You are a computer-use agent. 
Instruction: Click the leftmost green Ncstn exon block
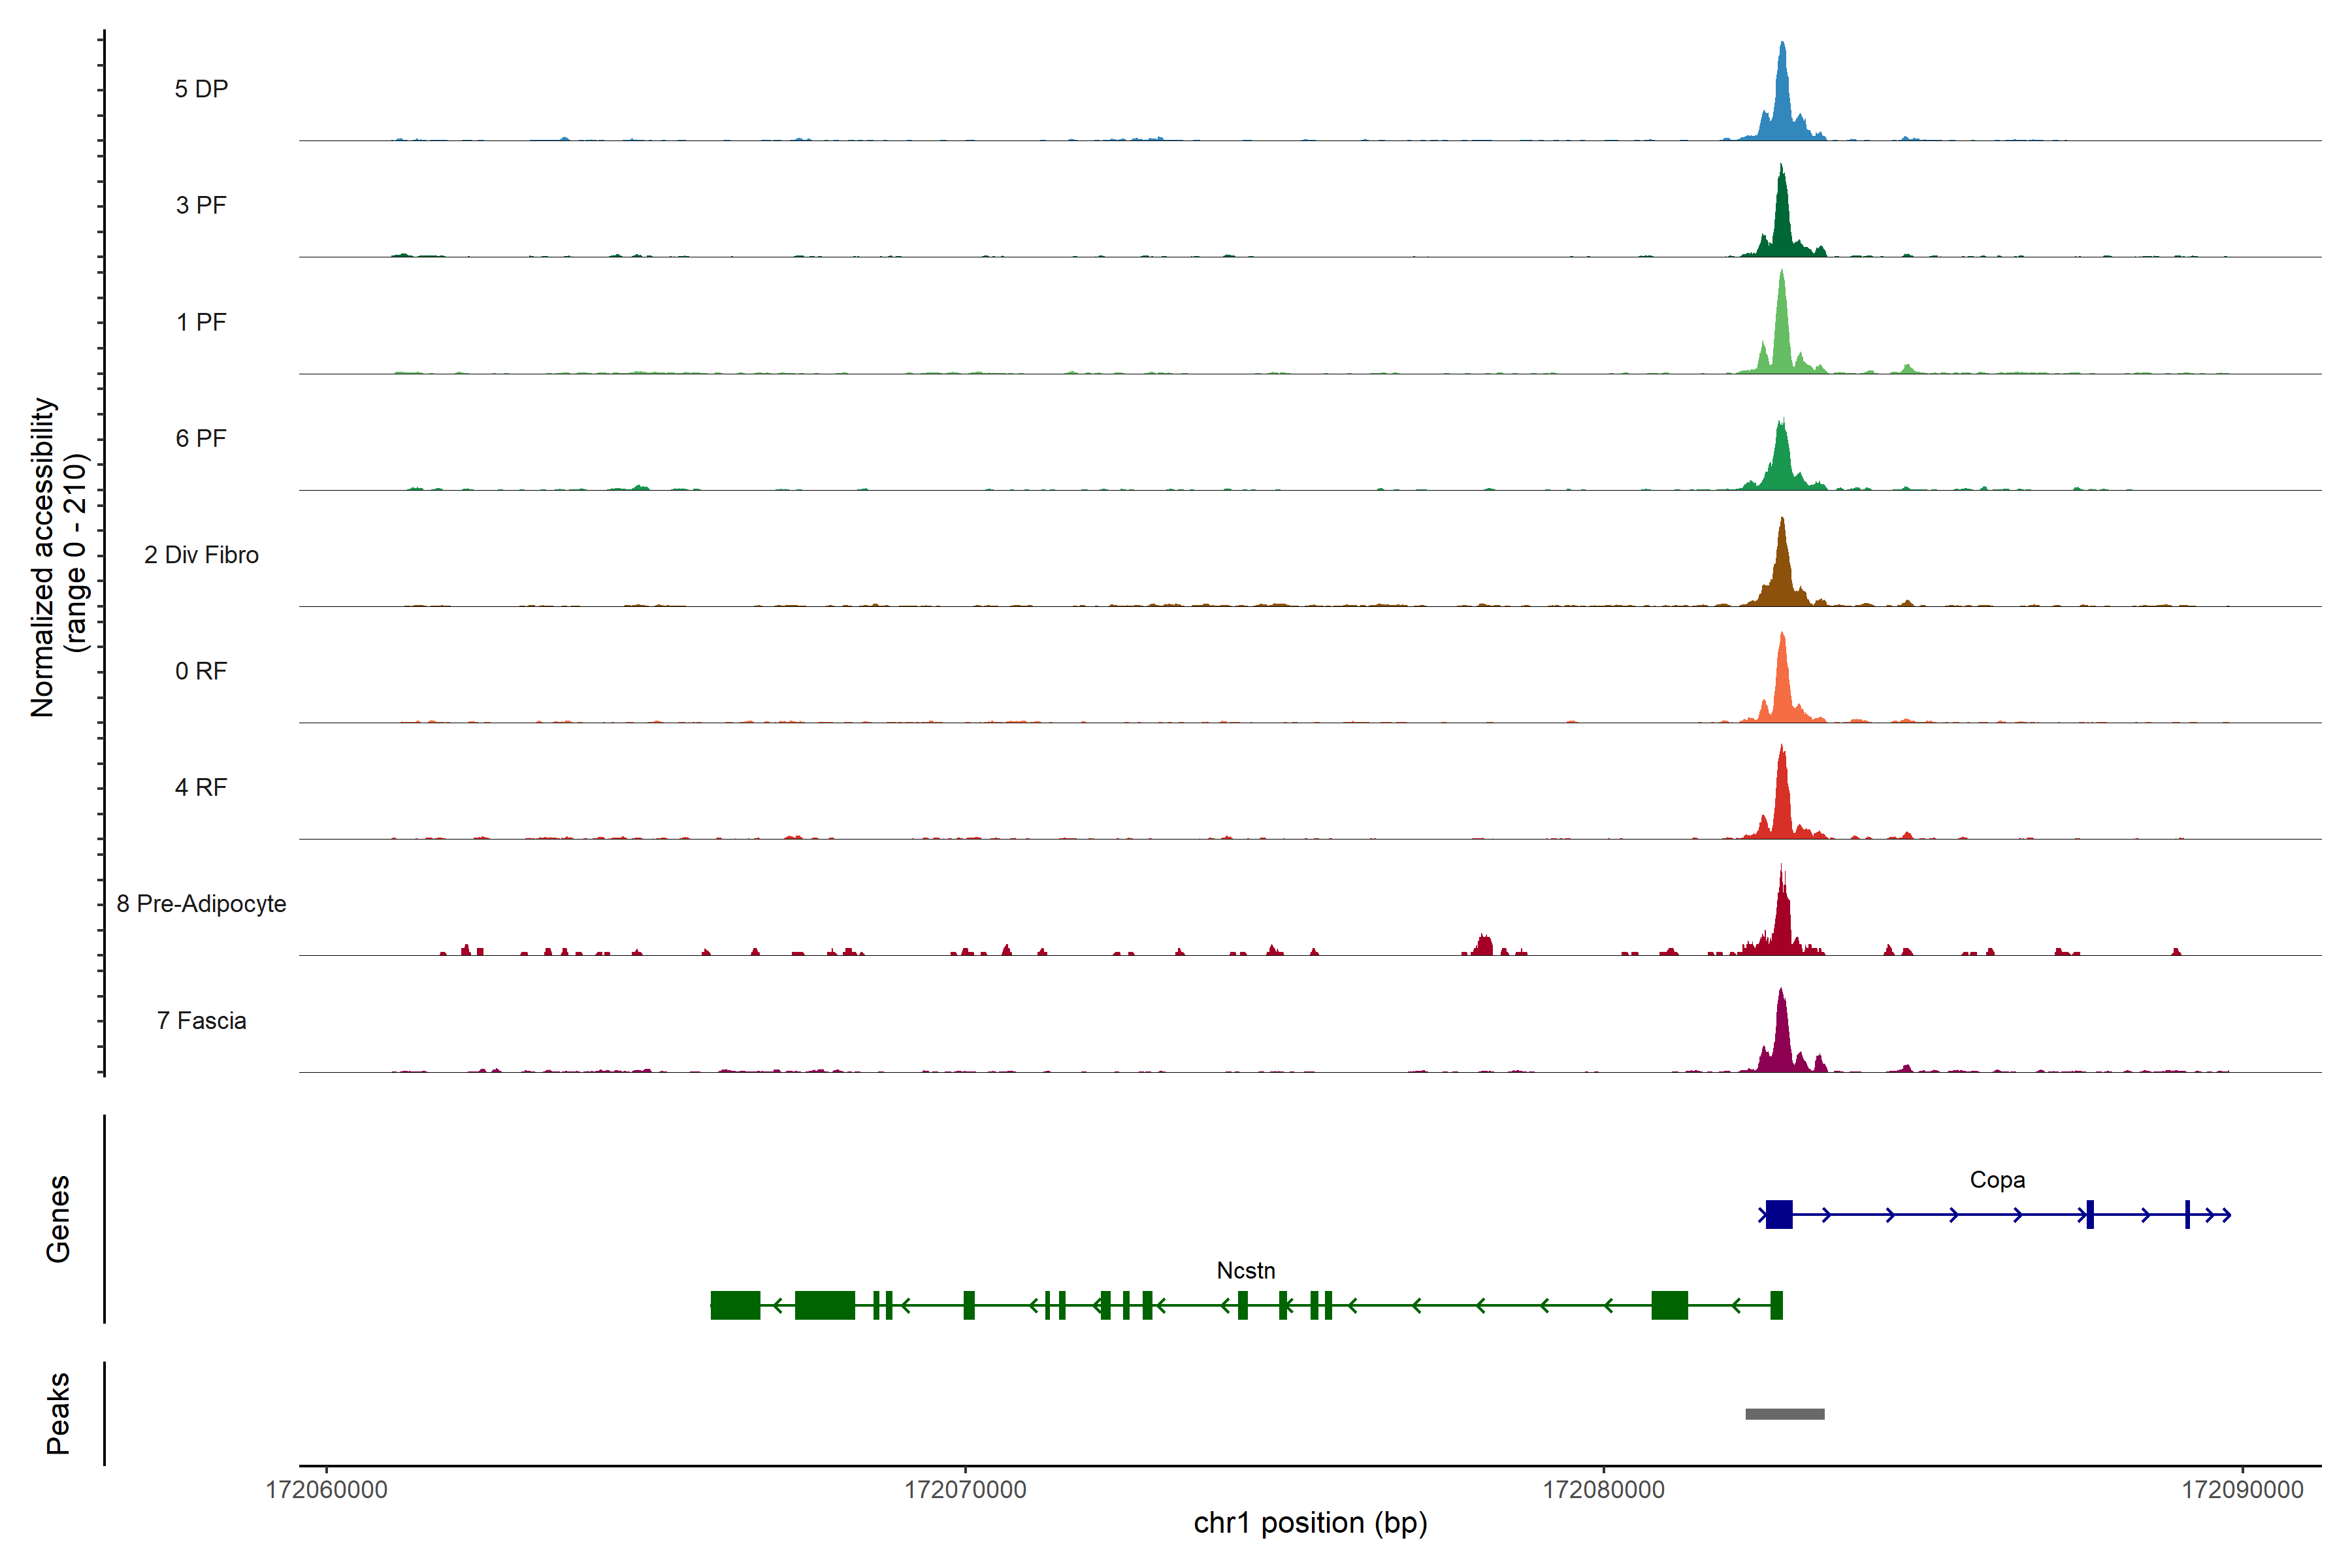click(x=735, y=1306)
